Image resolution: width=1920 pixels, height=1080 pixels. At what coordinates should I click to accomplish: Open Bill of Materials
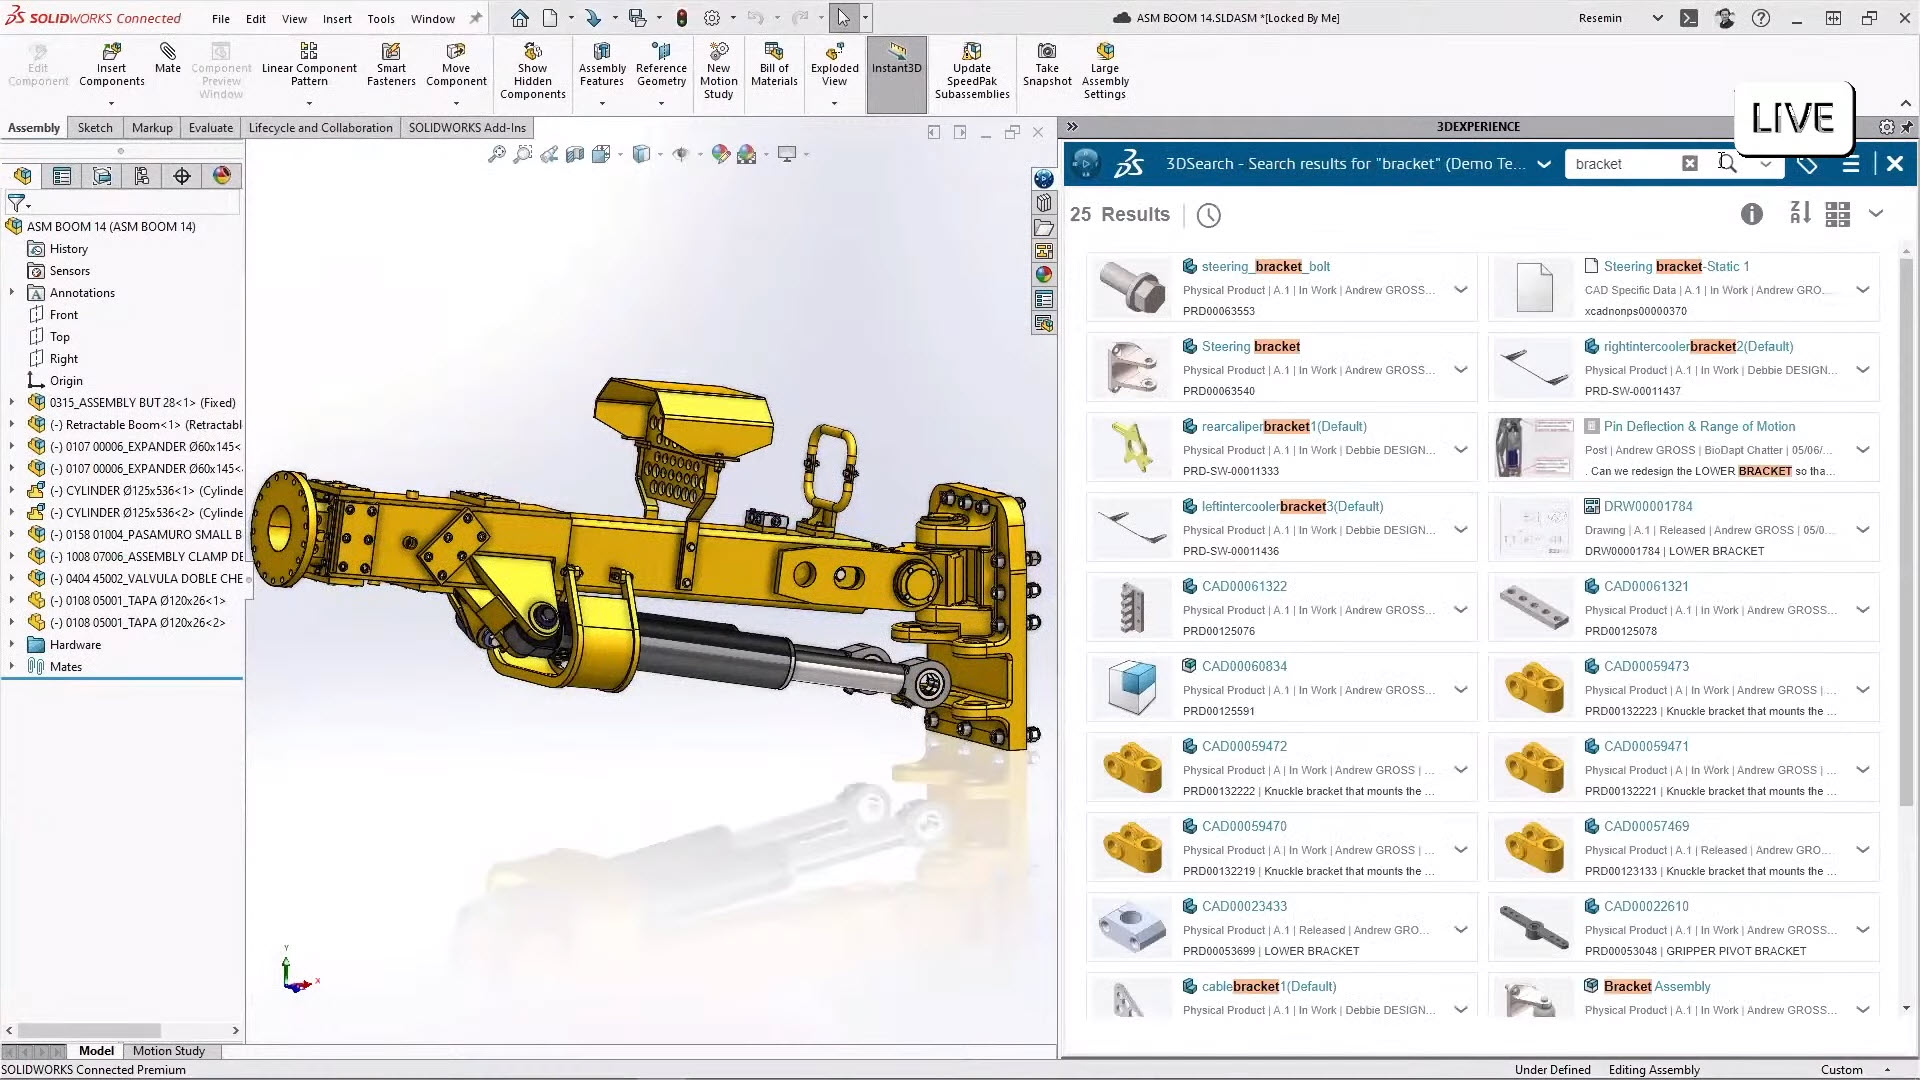[x=773, y=65]
